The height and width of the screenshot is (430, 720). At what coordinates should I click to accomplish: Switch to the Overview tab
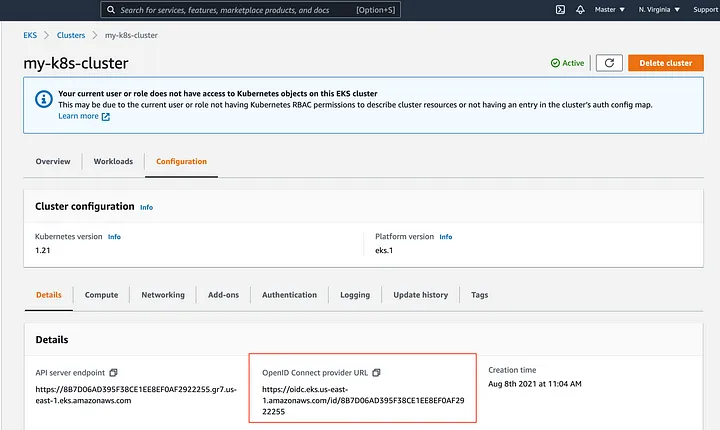pyautogui.click(x=53, y=161)
